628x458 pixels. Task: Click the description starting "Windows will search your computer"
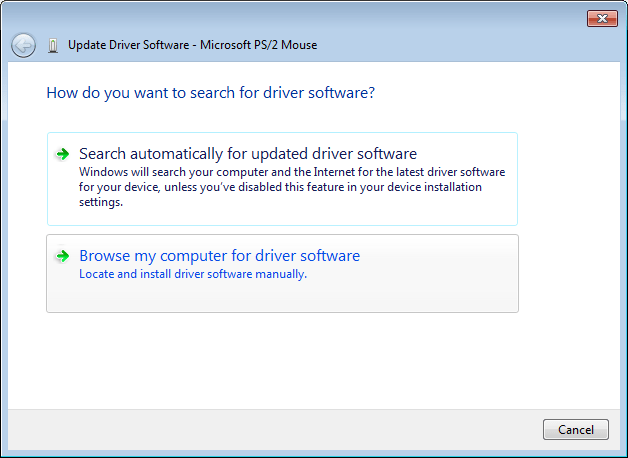(x=292, y=172)
